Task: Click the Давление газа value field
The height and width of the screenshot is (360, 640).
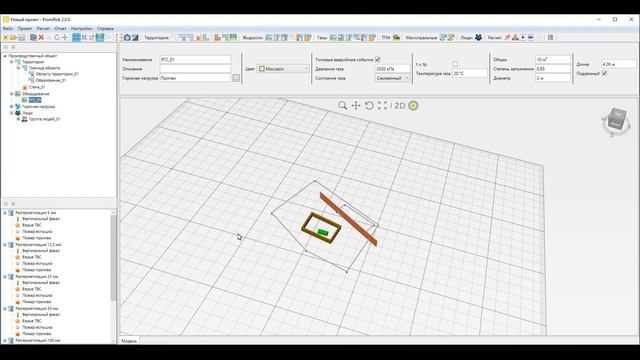Action: pos(392,69)
